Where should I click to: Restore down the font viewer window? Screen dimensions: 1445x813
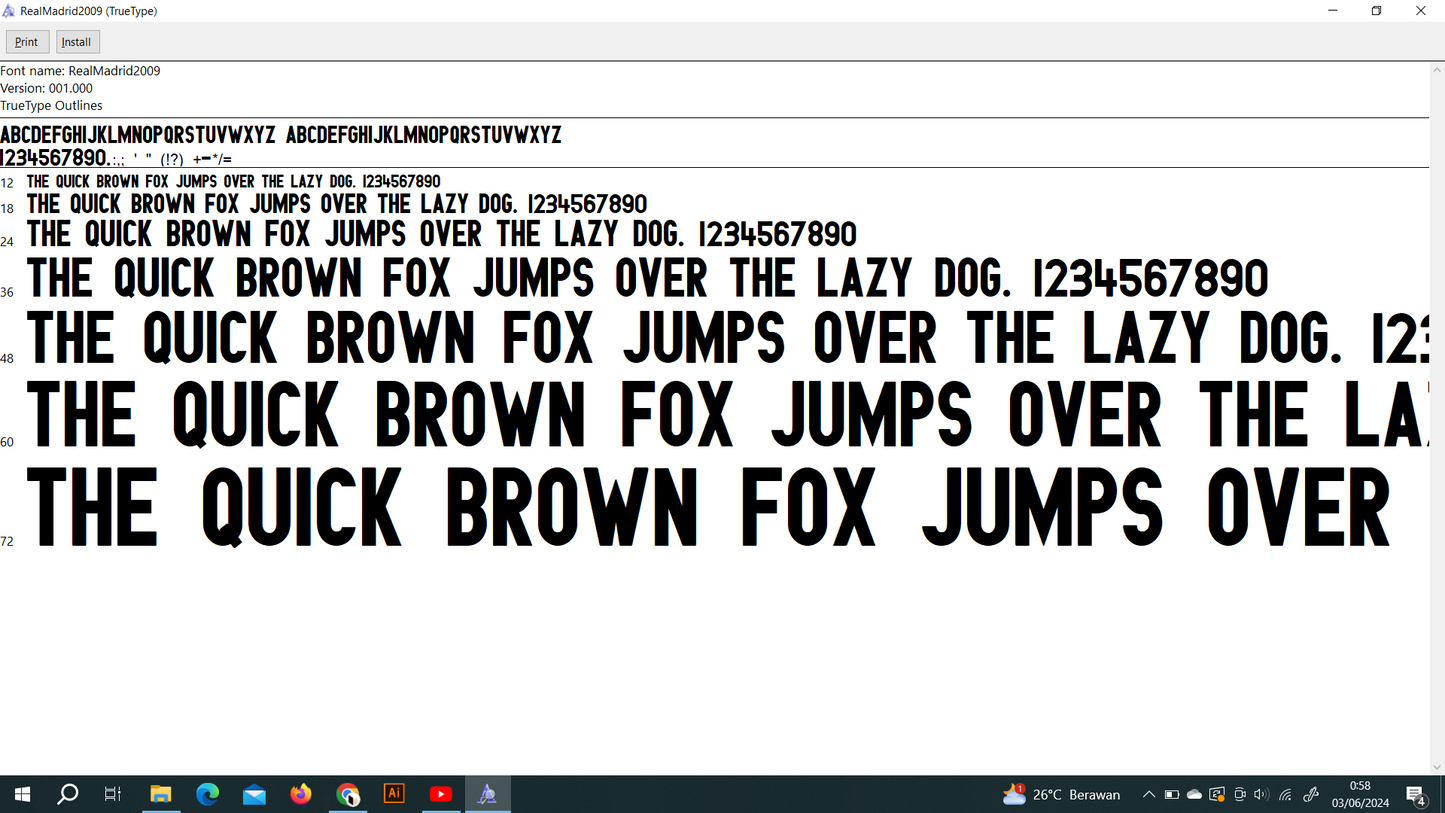[x=1377, y=11]
